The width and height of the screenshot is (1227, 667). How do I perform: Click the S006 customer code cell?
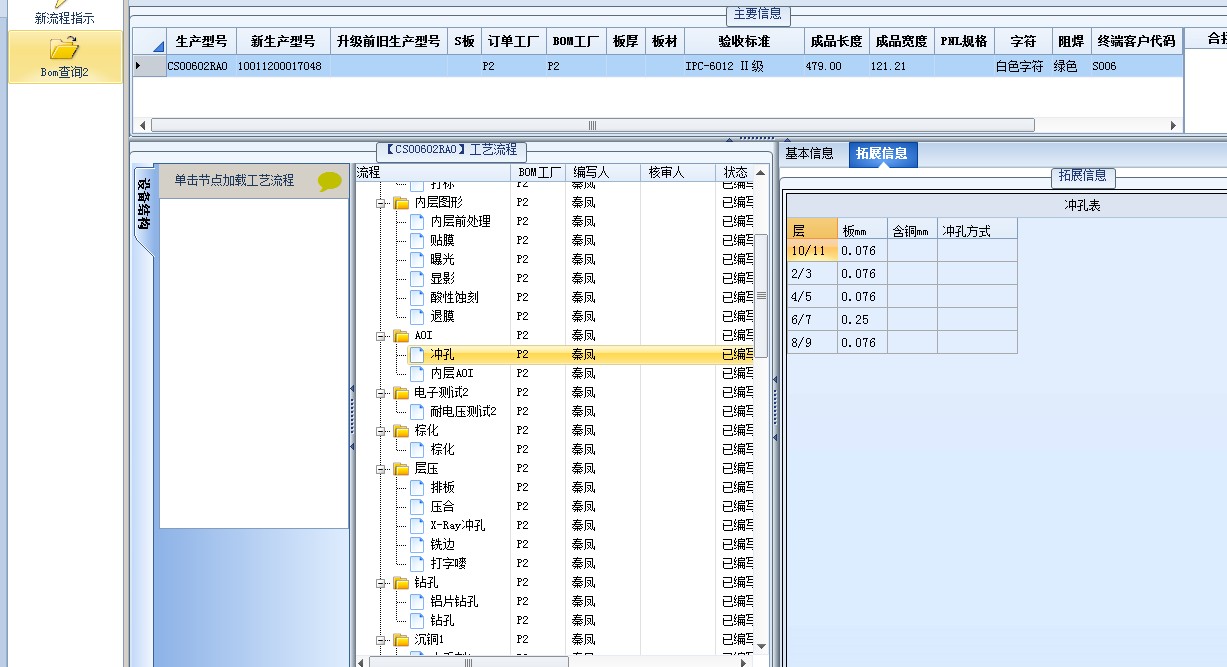[1136, 66]
